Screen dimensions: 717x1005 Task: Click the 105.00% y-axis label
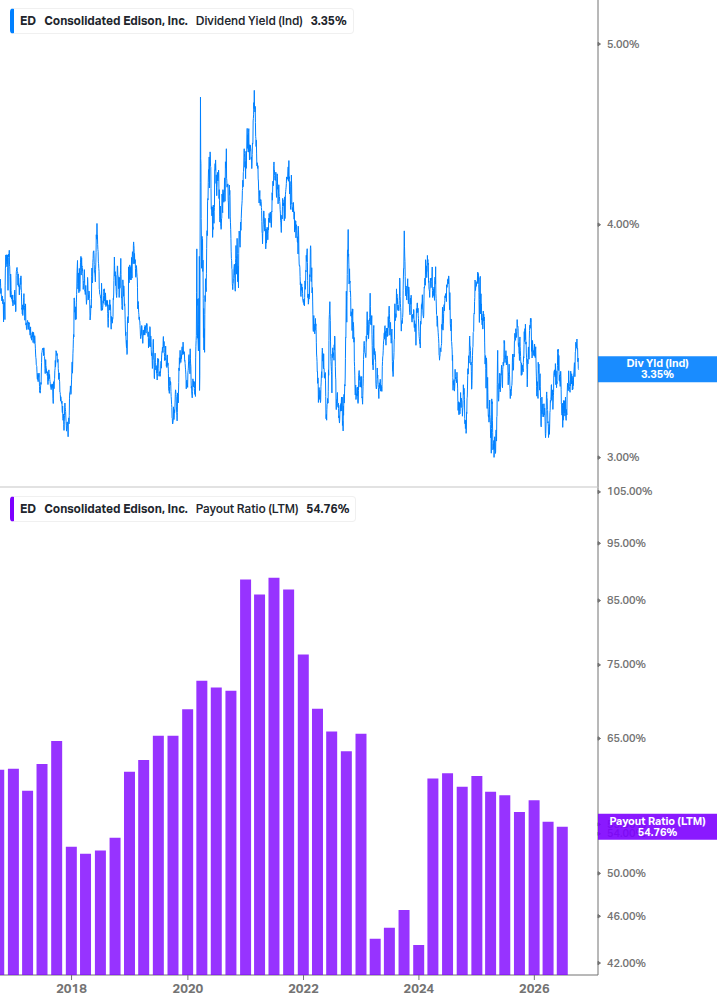pos(629,491)
